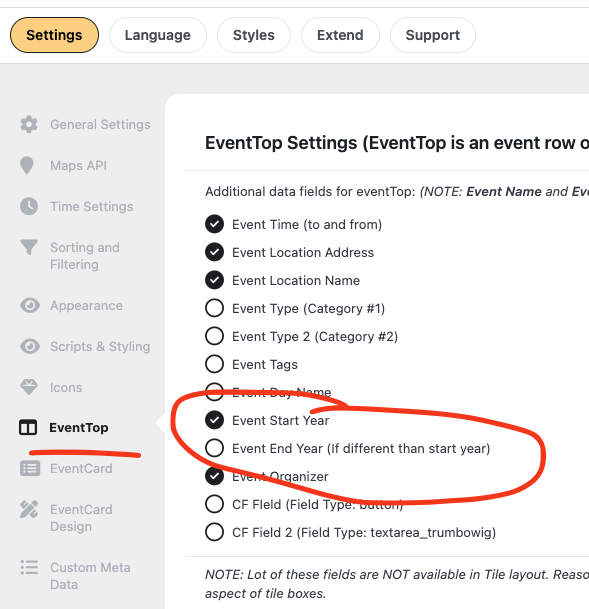Viewport: 589px width, 609px height.
Task: Click the Maps API pin icon
Action: tap(27, 165)
